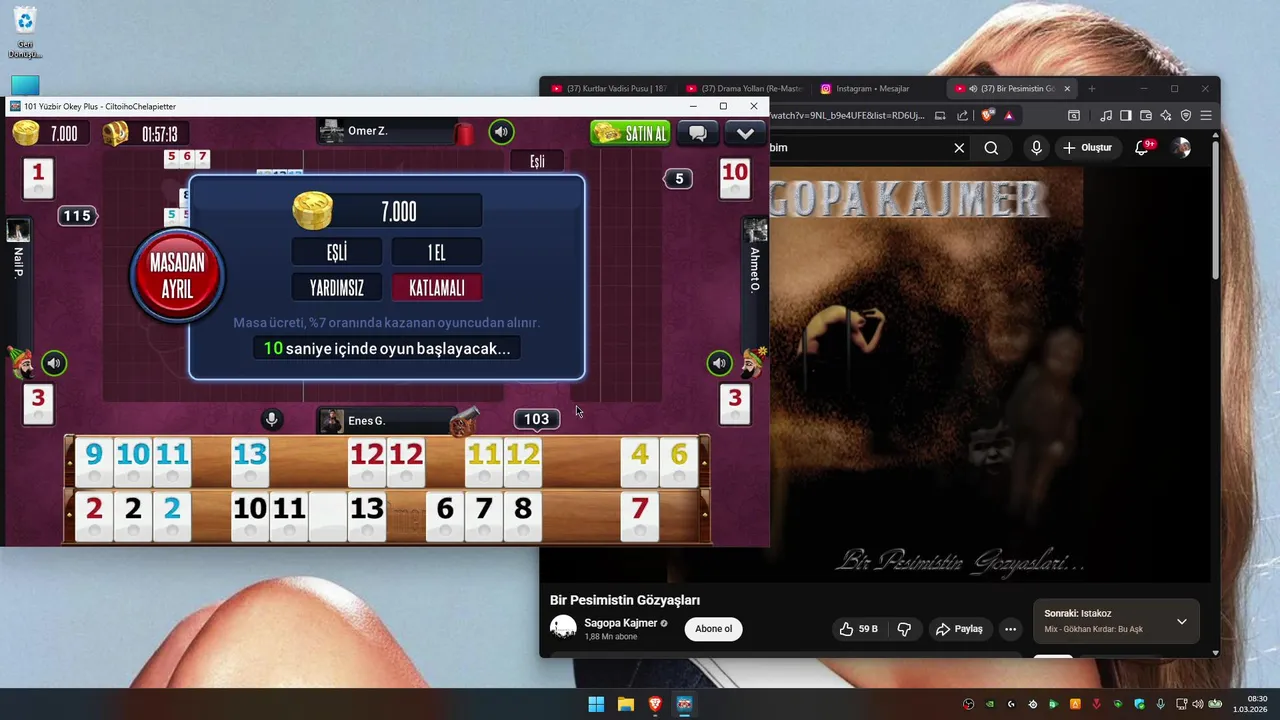Close the Bir Pesimistin tab
The height and width of the screenshot is (720, 1280).
tap(1067, 89)
